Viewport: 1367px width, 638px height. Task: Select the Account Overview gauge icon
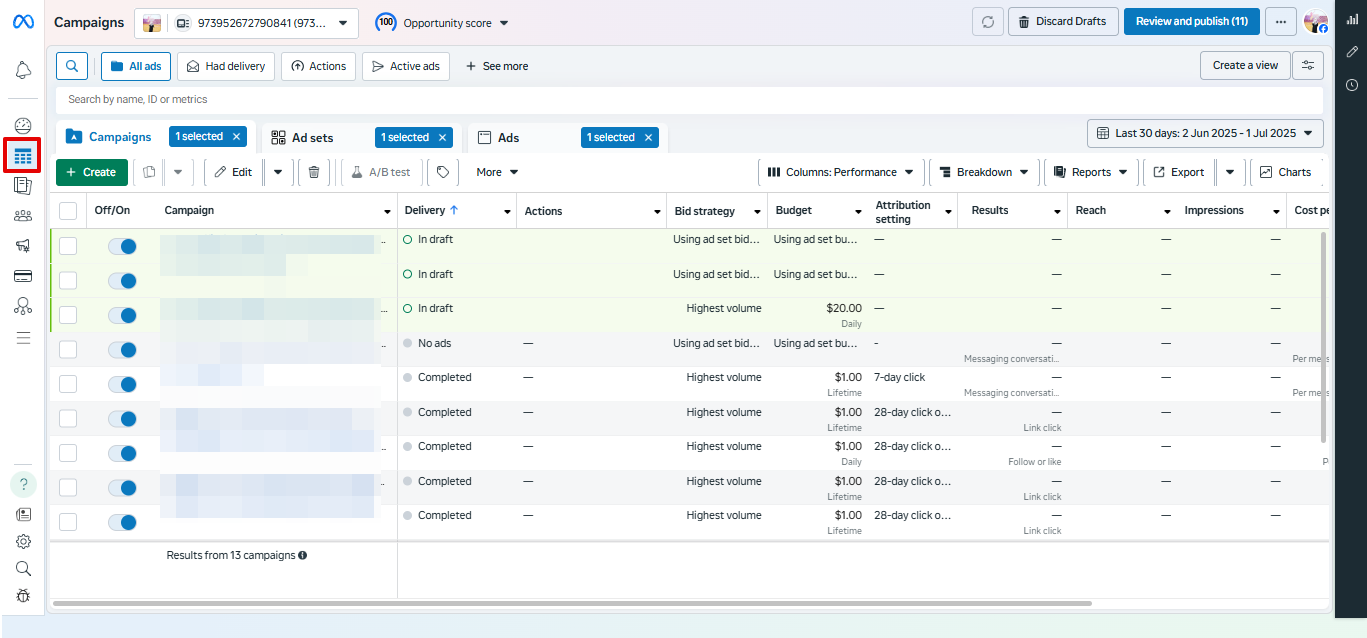click(22, 125)
